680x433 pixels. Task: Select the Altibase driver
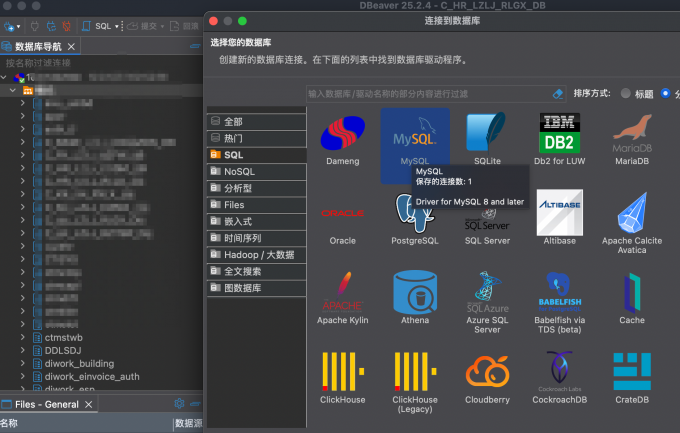pyautogui.click(x=559, y=217)
